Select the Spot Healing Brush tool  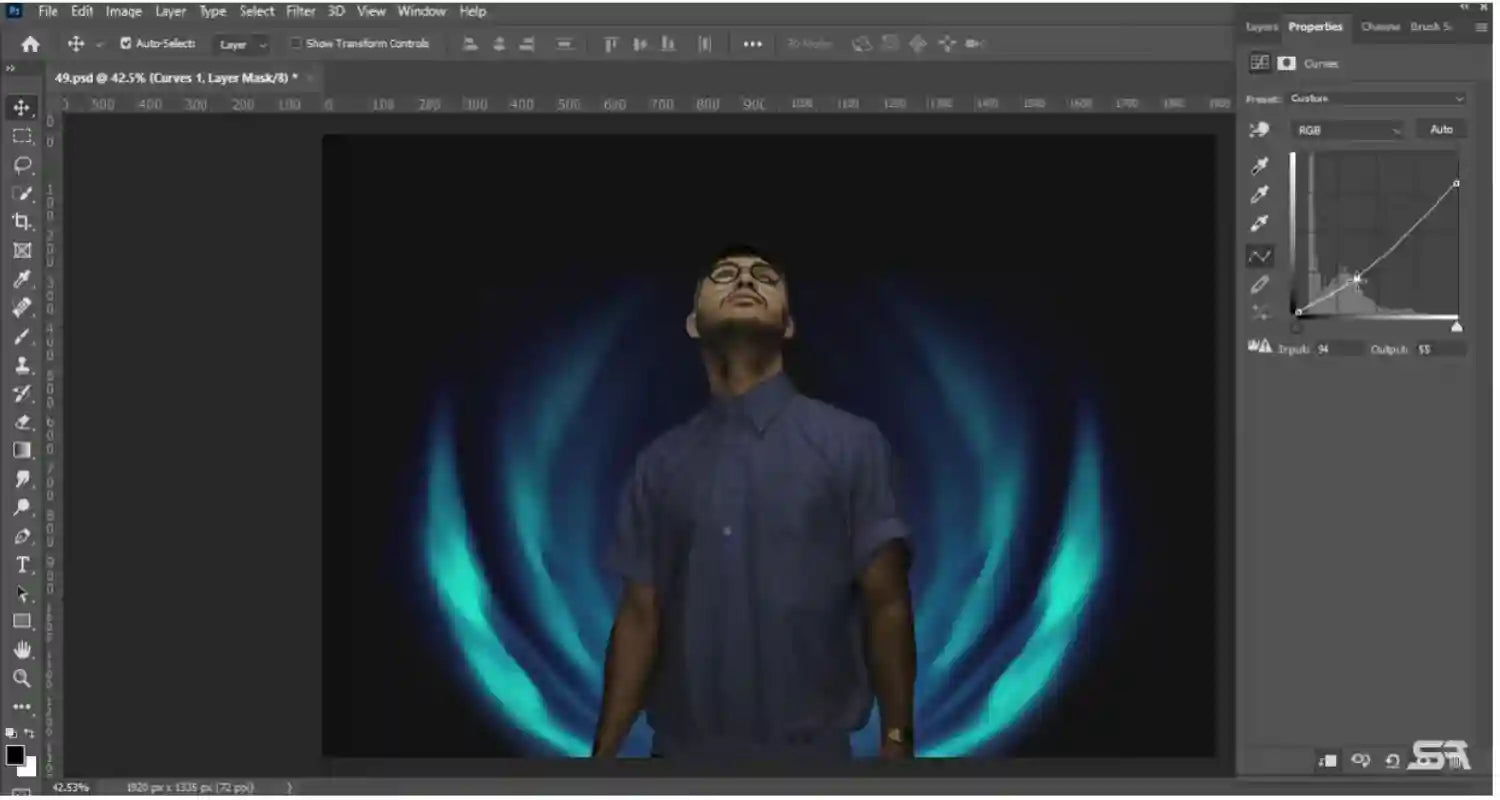coord(22,308)
